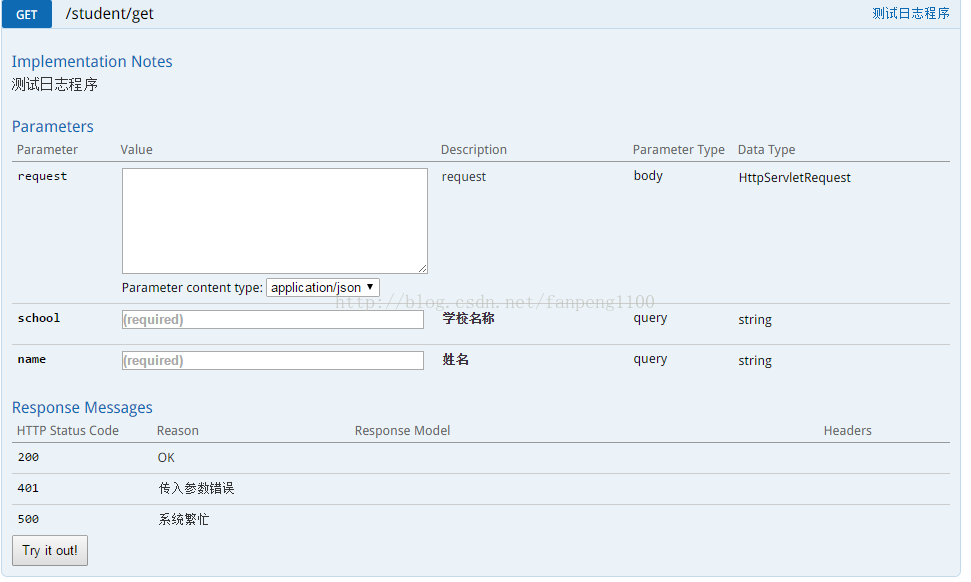Click the school parameter name

[38, 318]
